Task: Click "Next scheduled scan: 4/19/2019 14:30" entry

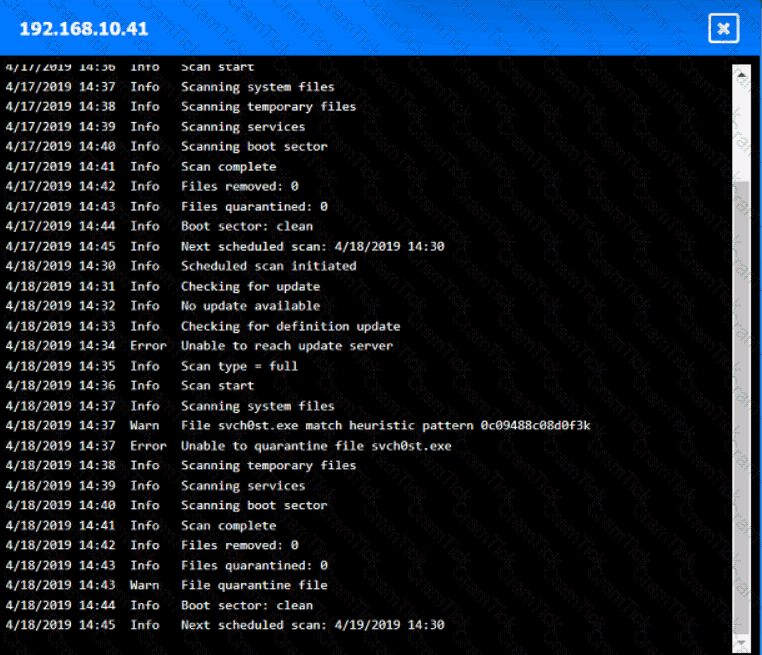Action: pyautogui.click(x=312, y=625)
